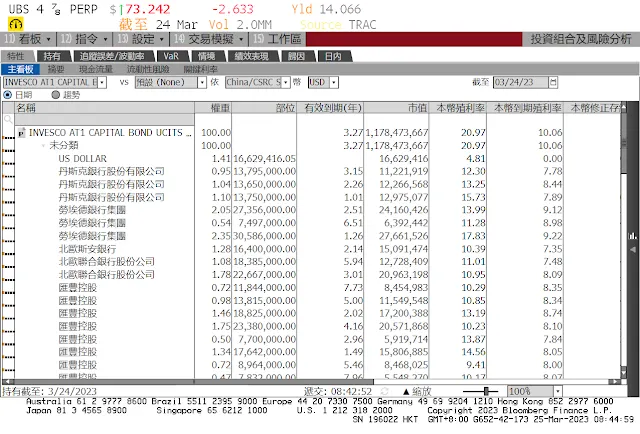Click the name filter field under 名稱
This screenshot has width=640, height=434.
pyautogui.click(x=104, y=120)
